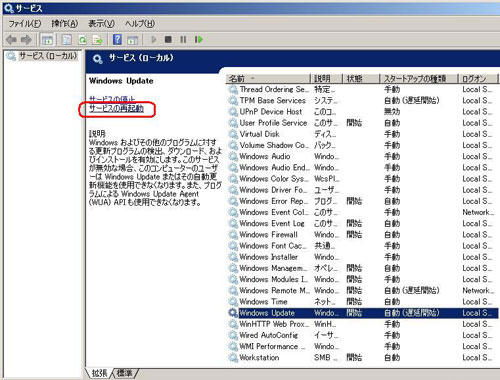Click the Stop Service square icon
Screen dimensions: 500x380
click(168, 40)
